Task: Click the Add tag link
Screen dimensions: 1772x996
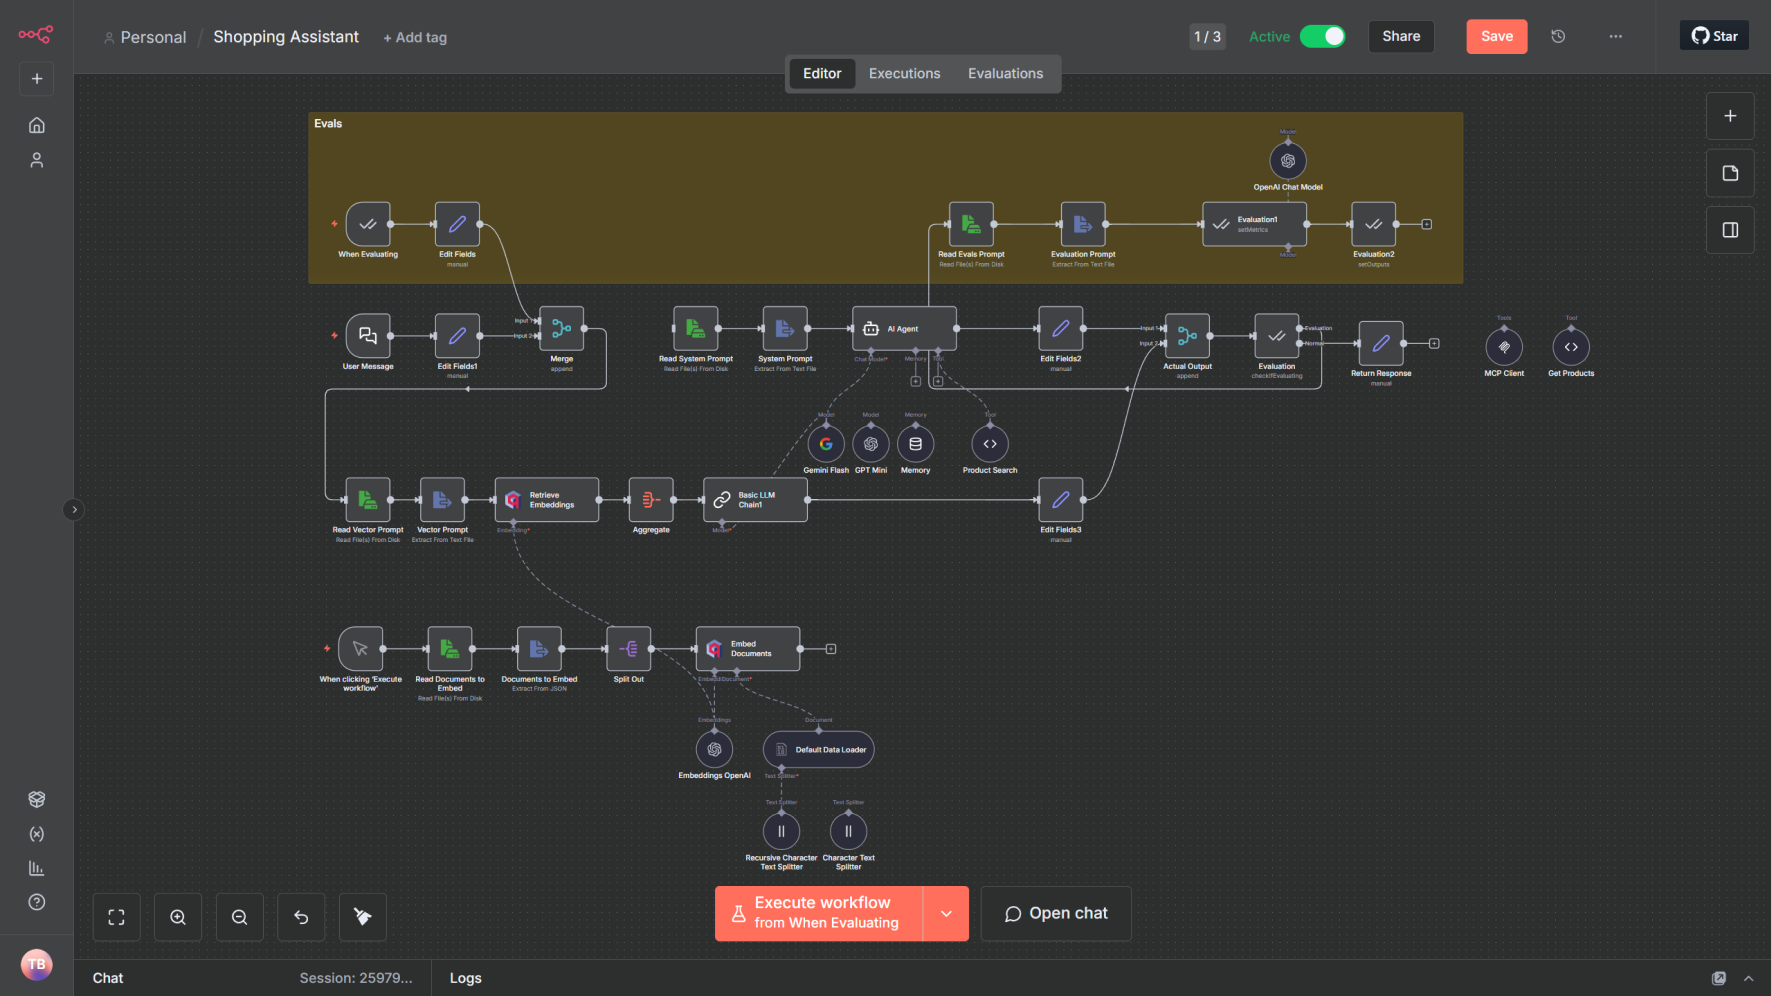Action: coord(415,38)
